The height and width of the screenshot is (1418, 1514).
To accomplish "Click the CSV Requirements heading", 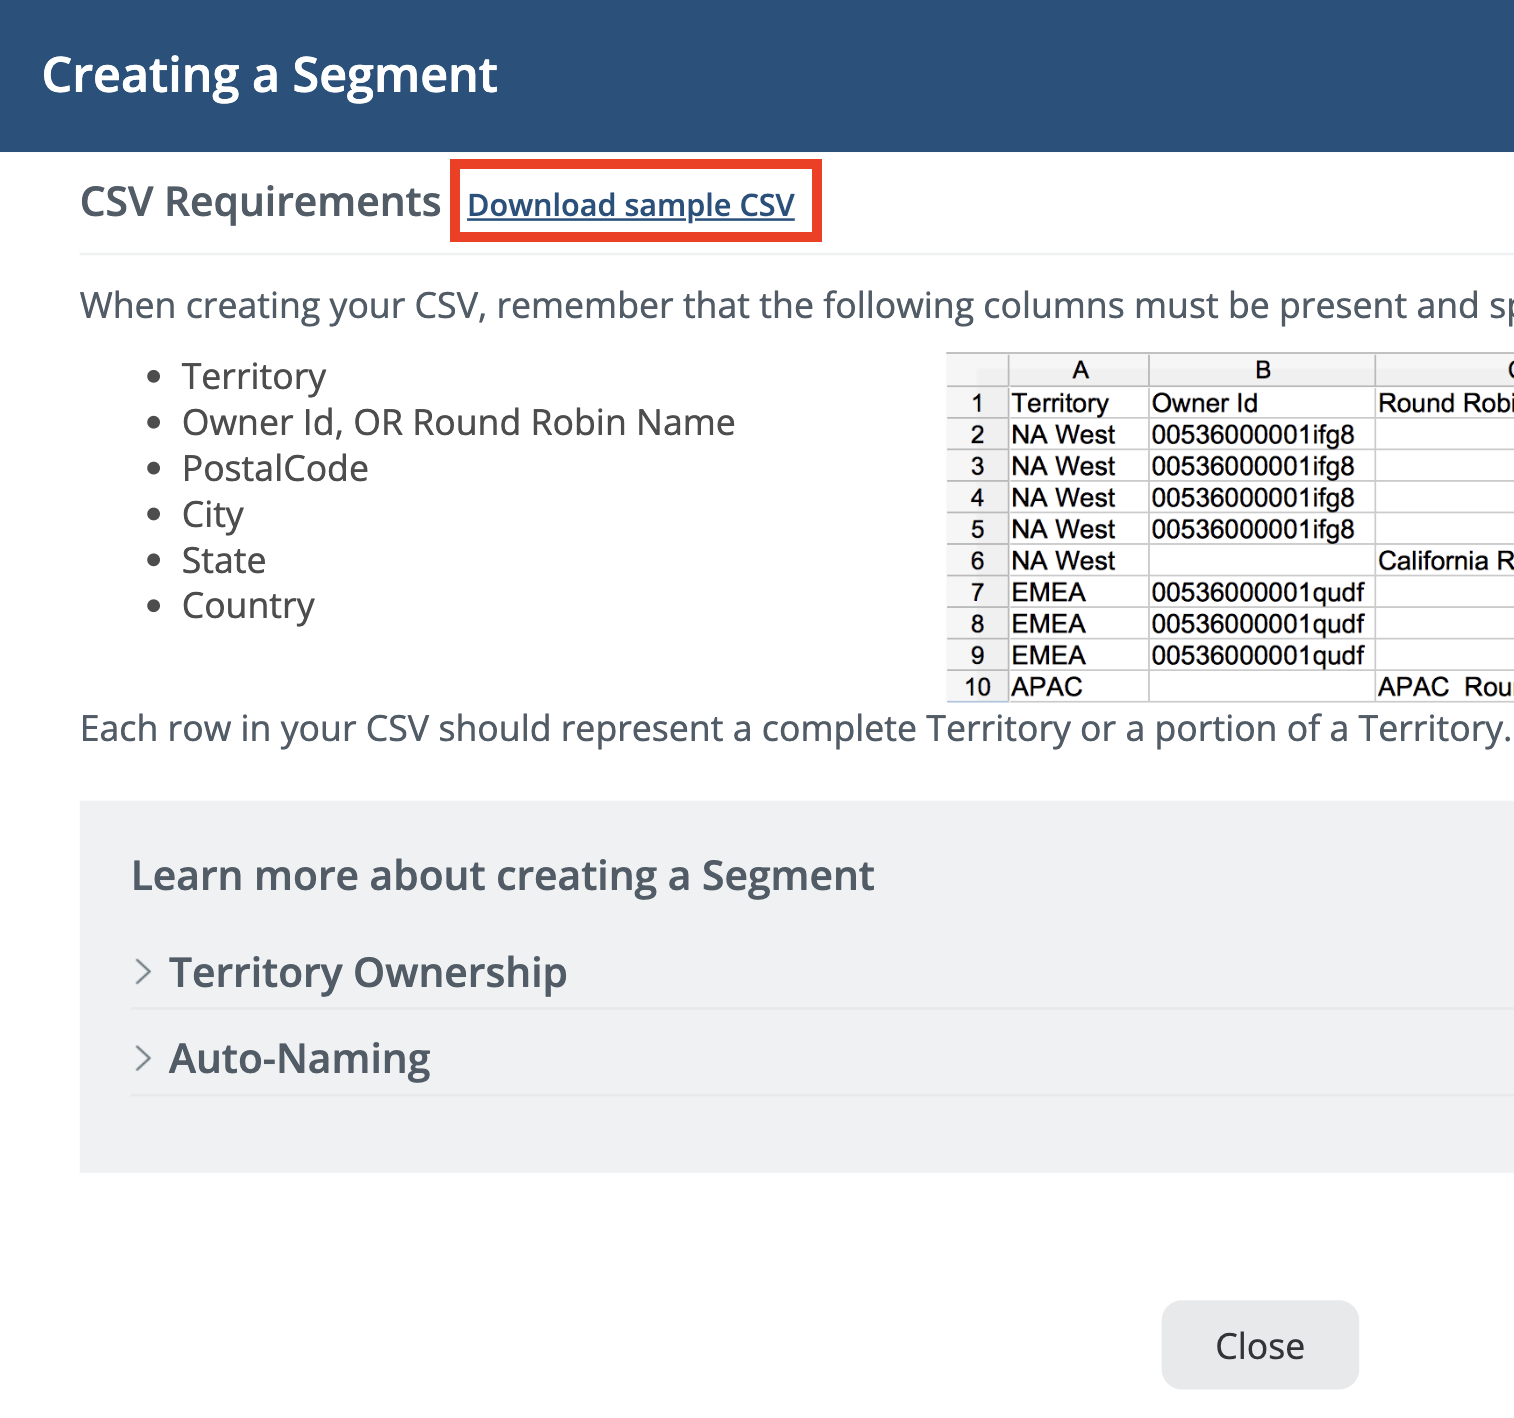I will pyautogui.click(x=260, y=202).
